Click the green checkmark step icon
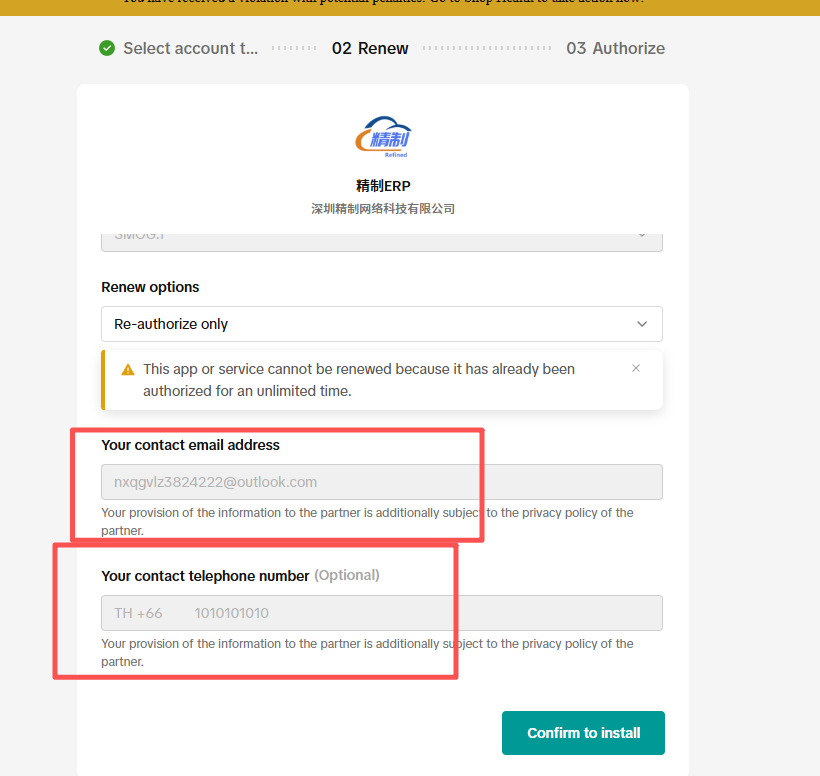 pyautogui.click(x=107, y=48)
